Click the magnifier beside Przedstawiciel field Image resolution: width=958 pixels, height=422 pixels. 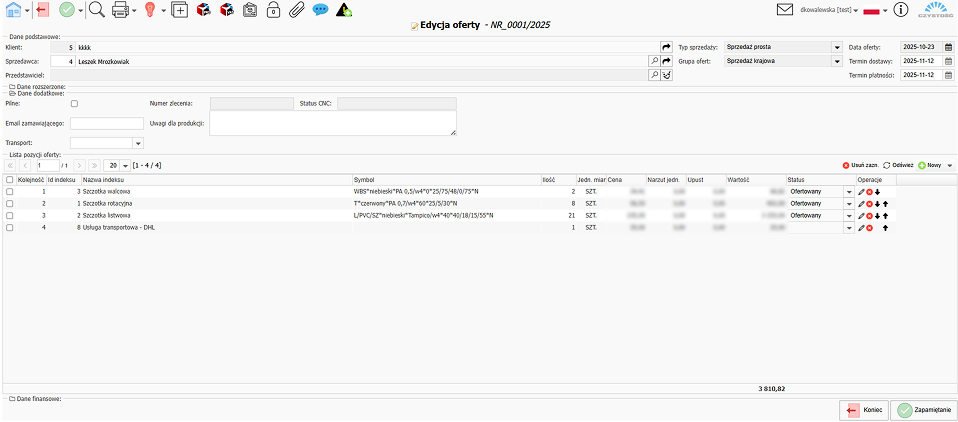click(x=654, y=75)
